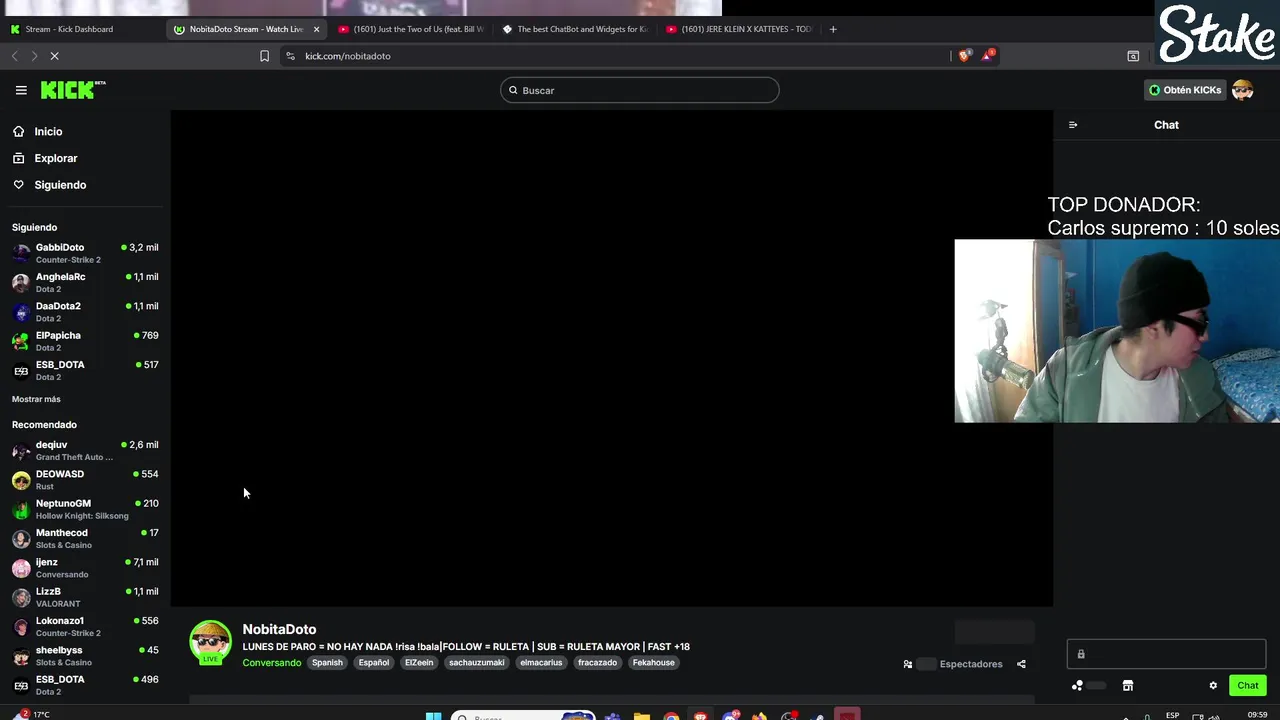Open deqiuv recommended channel

(85, 450)
